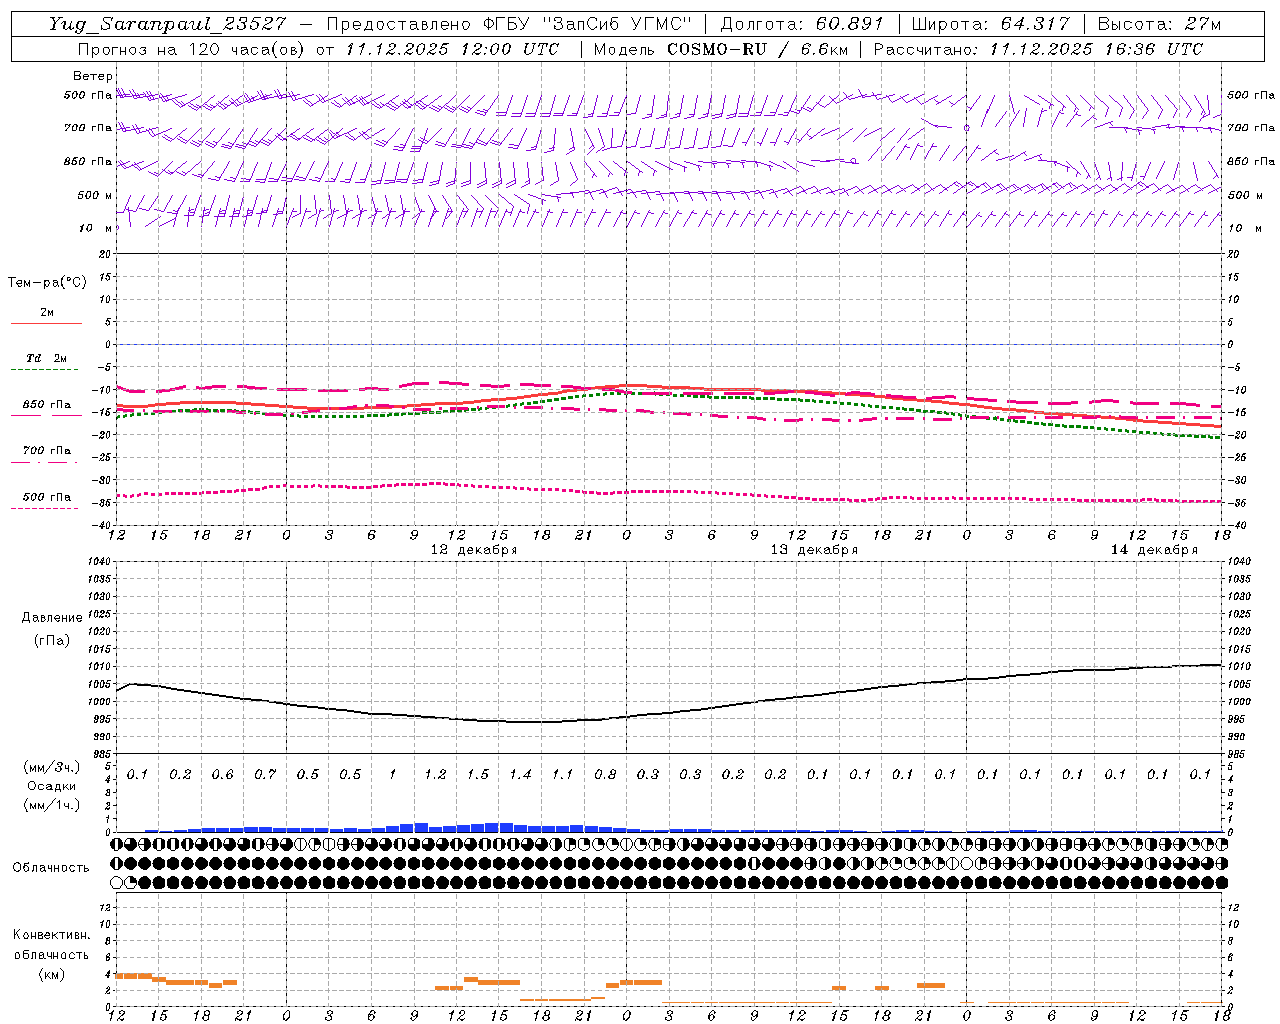
Task: Click the "Облачность" cloudiness label
Action: (x=51, y=868)
